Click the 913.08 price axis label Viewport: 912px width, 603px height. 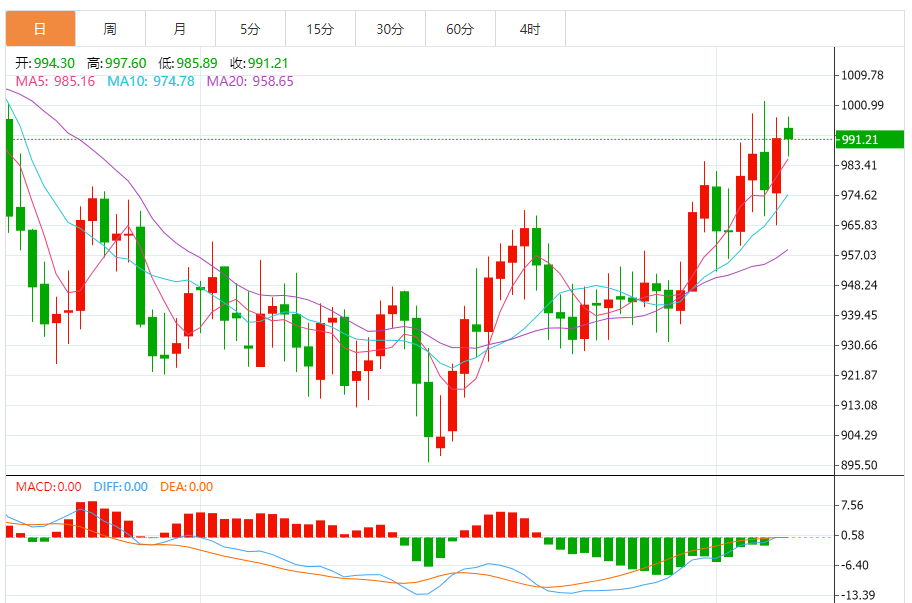[x=859, y=405]
